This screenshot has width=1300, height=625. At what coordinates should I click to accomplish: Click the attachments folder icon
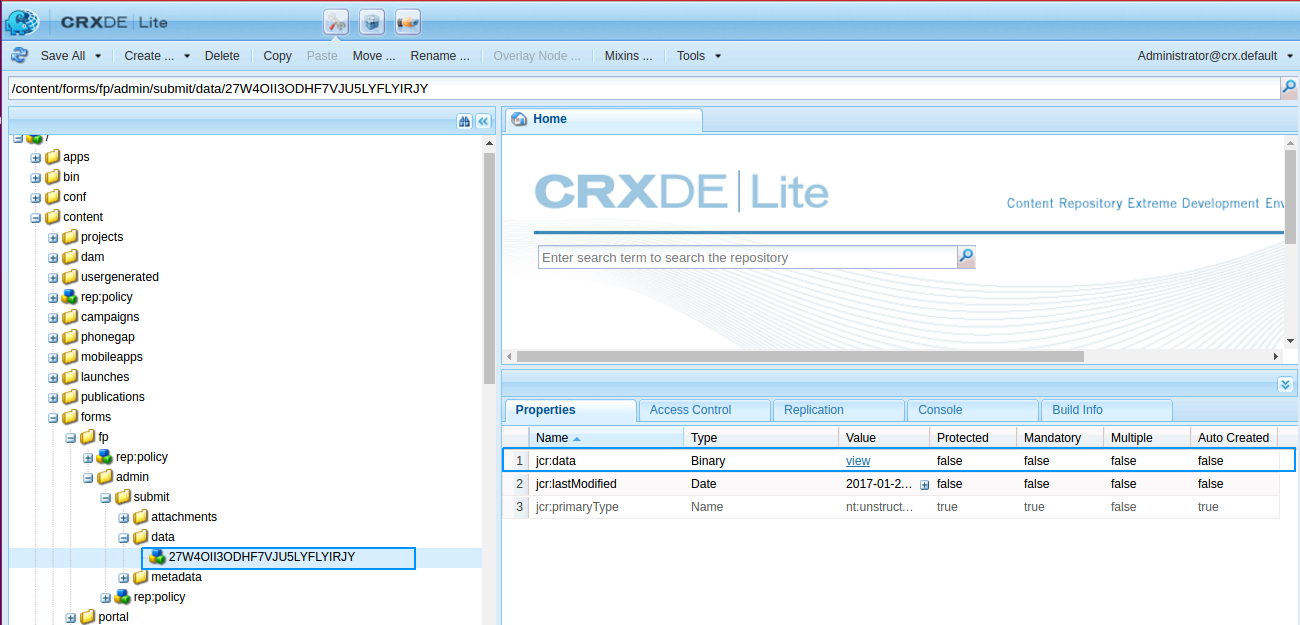click(140, 517)
